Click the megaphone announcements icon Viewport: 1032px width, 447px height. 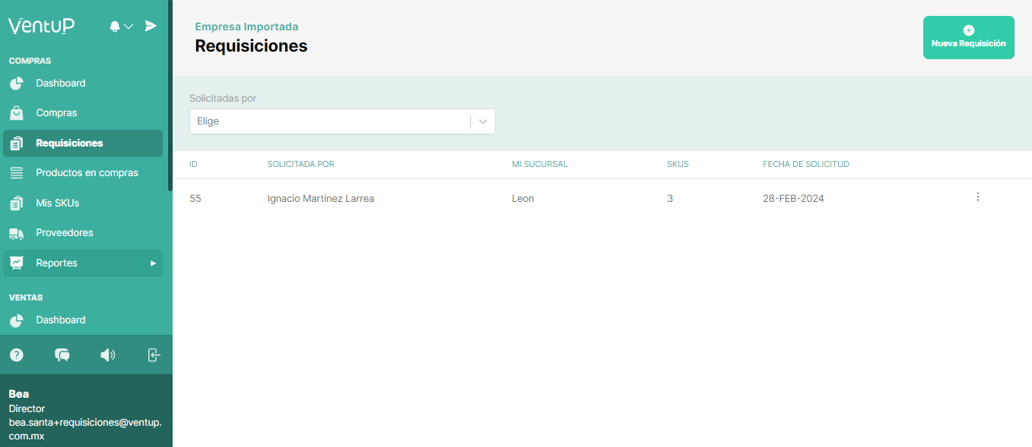click(108, 355)
